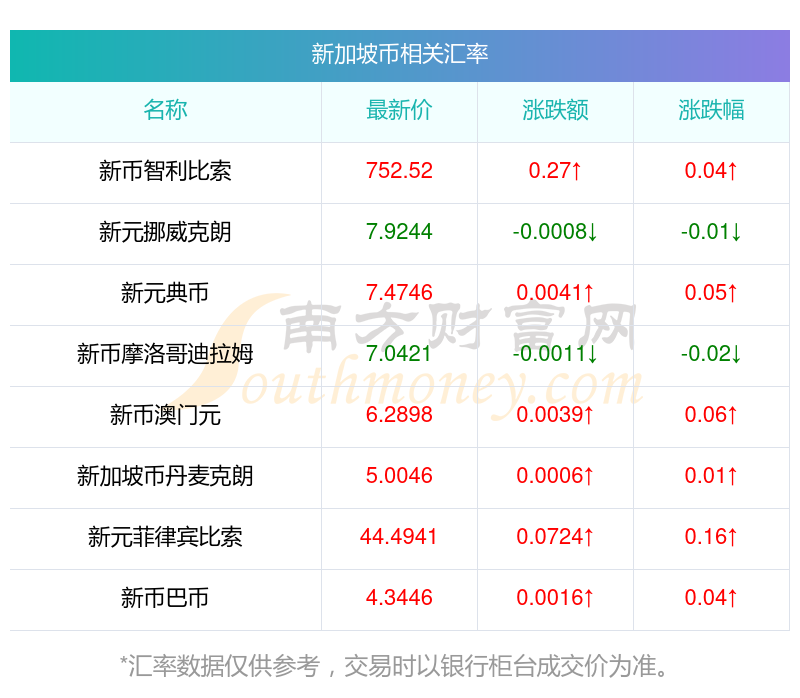Click the 名称 column header
800x698 pixels.
(165, 110)
